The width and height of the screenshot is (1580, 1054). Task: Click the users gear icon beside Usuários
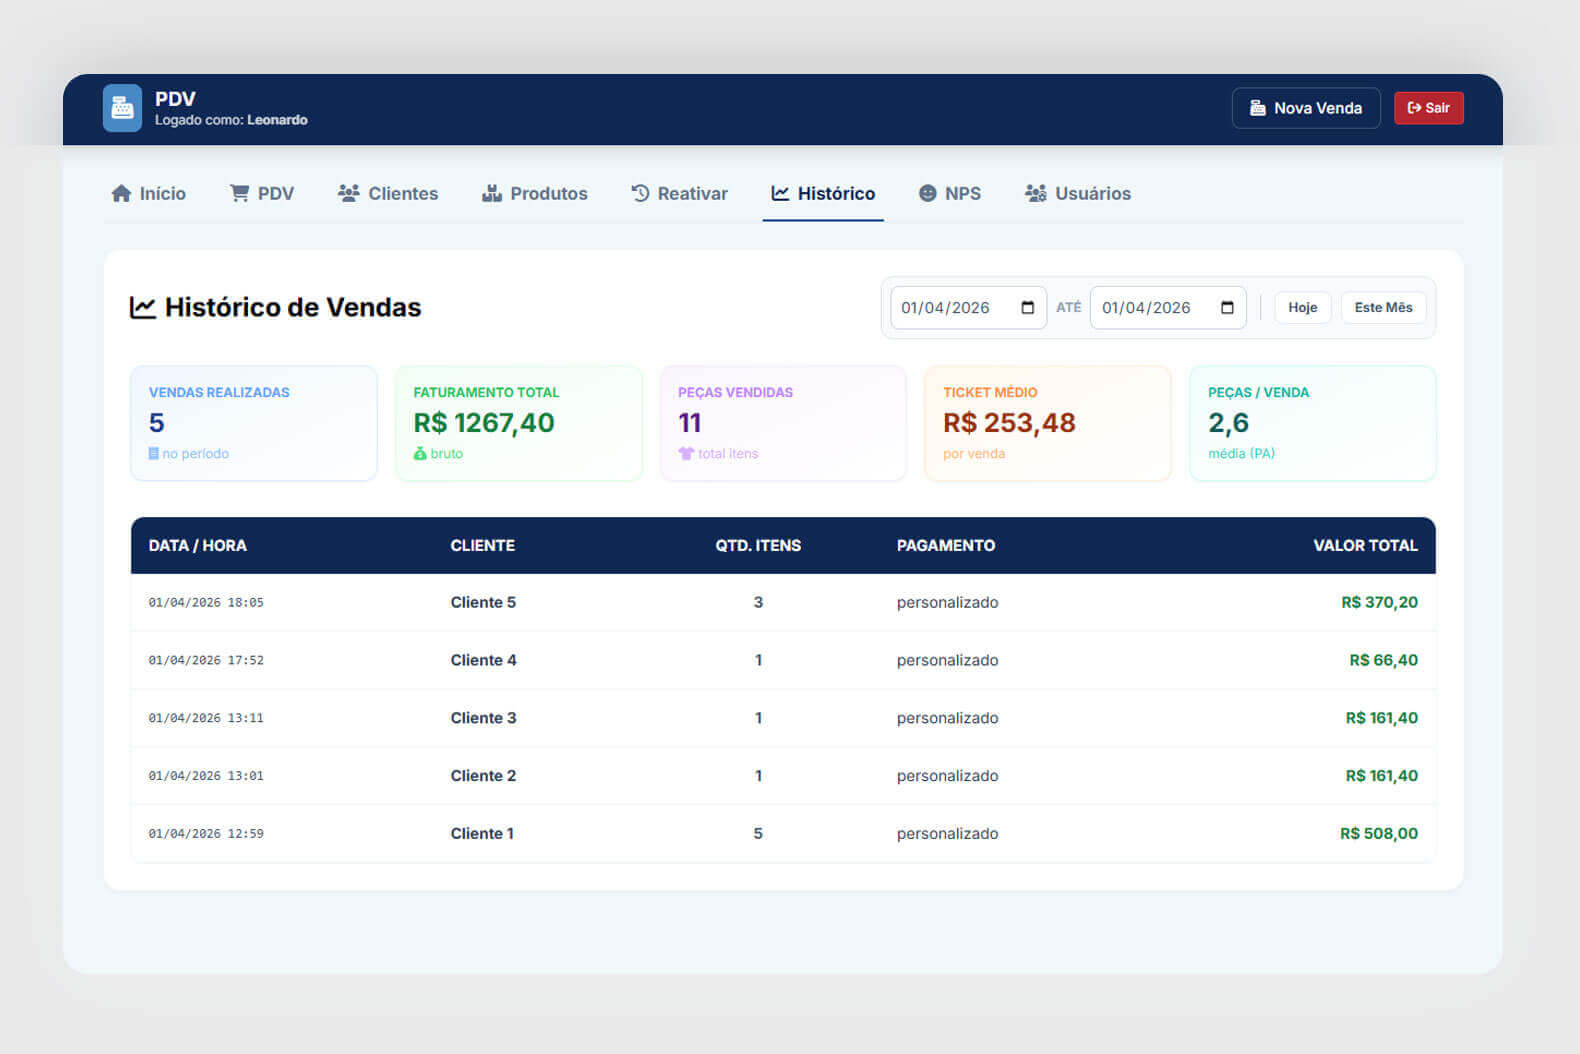point(1035,193)
